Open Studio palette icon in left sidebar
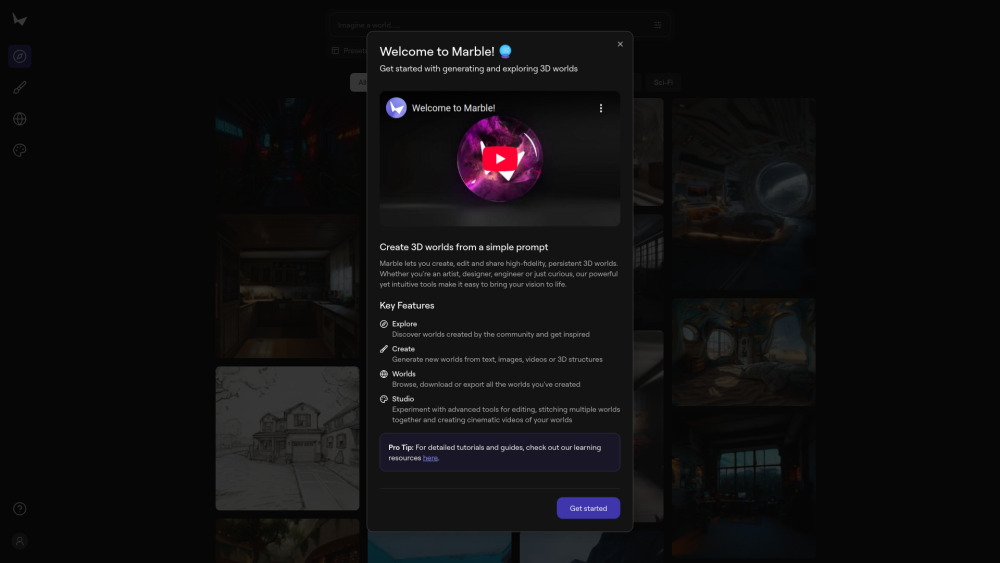Screen dimensions: 1000x563 pyautogui.click(x=20, y=150)
